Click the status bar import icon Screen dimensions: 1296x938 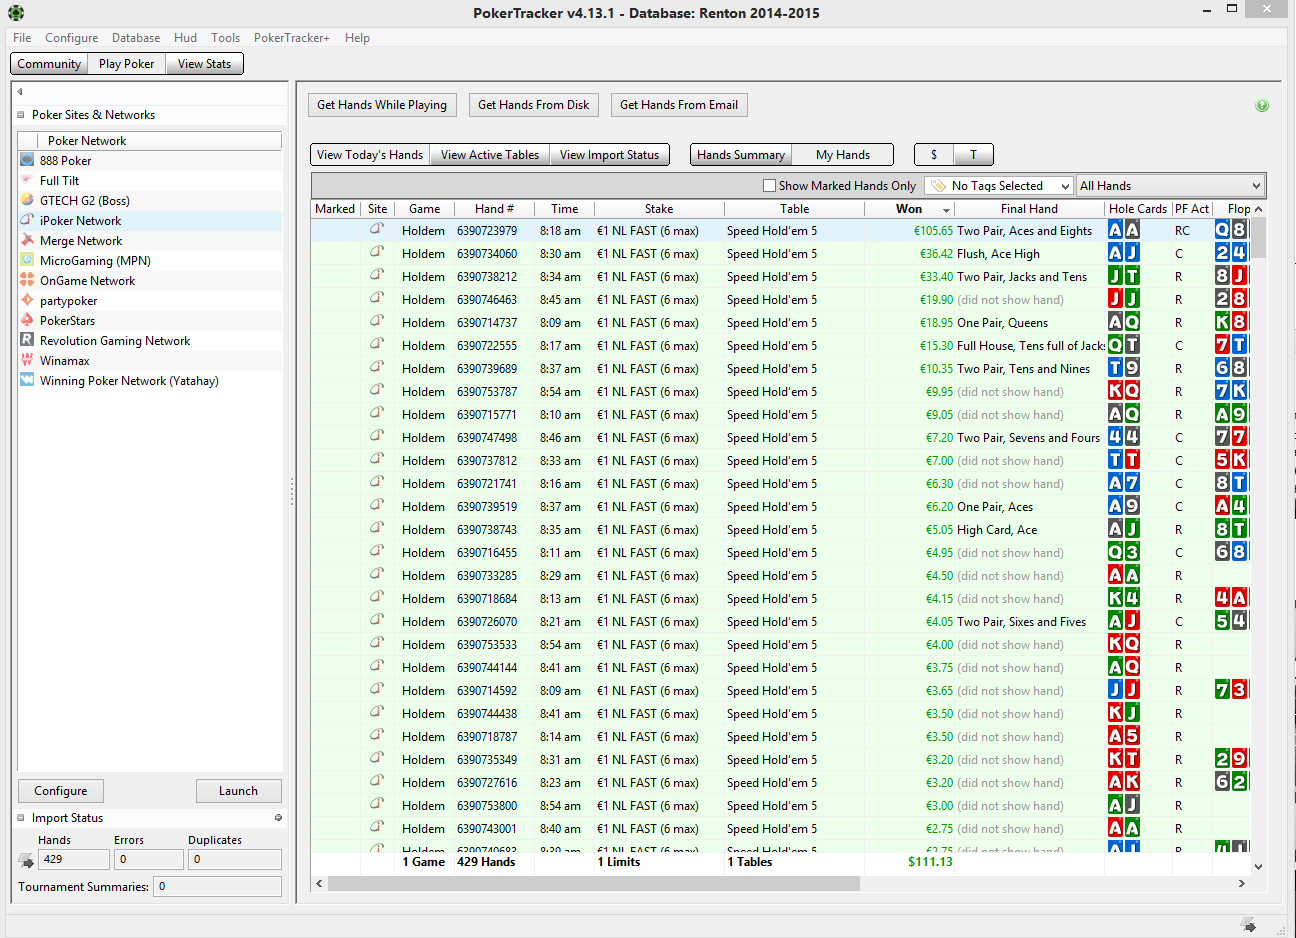[1248, 924]
